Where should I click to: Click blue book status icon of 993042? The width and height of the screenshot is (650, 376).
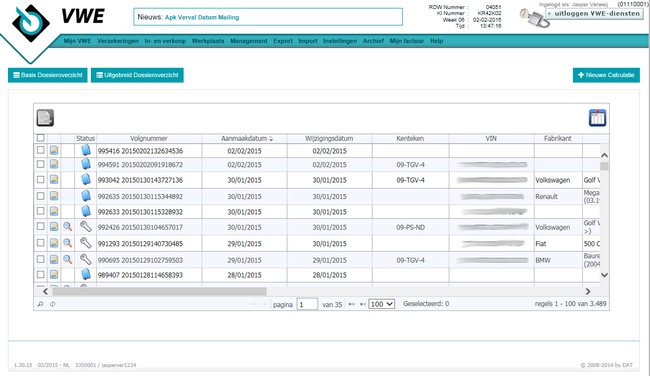86,180
